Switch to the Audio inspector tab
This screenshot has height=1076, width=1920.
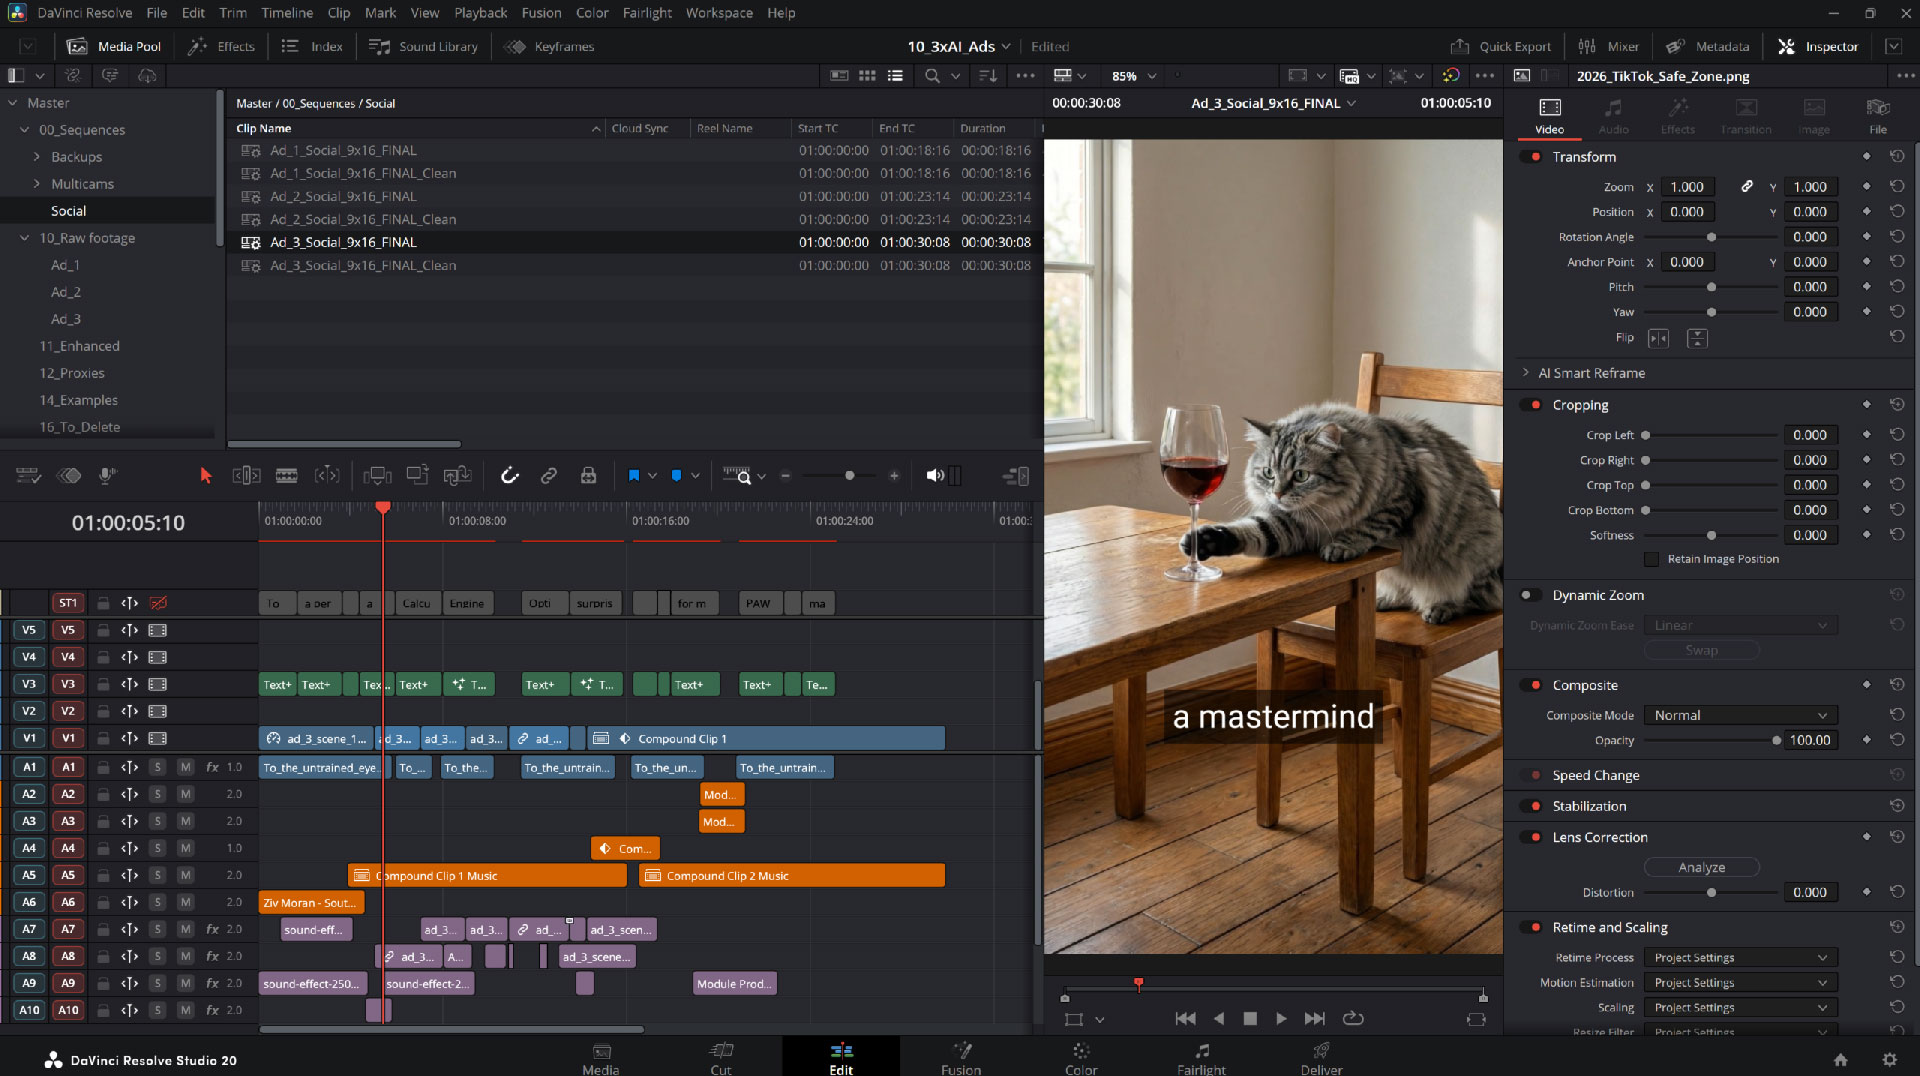tap(1613, 113)
